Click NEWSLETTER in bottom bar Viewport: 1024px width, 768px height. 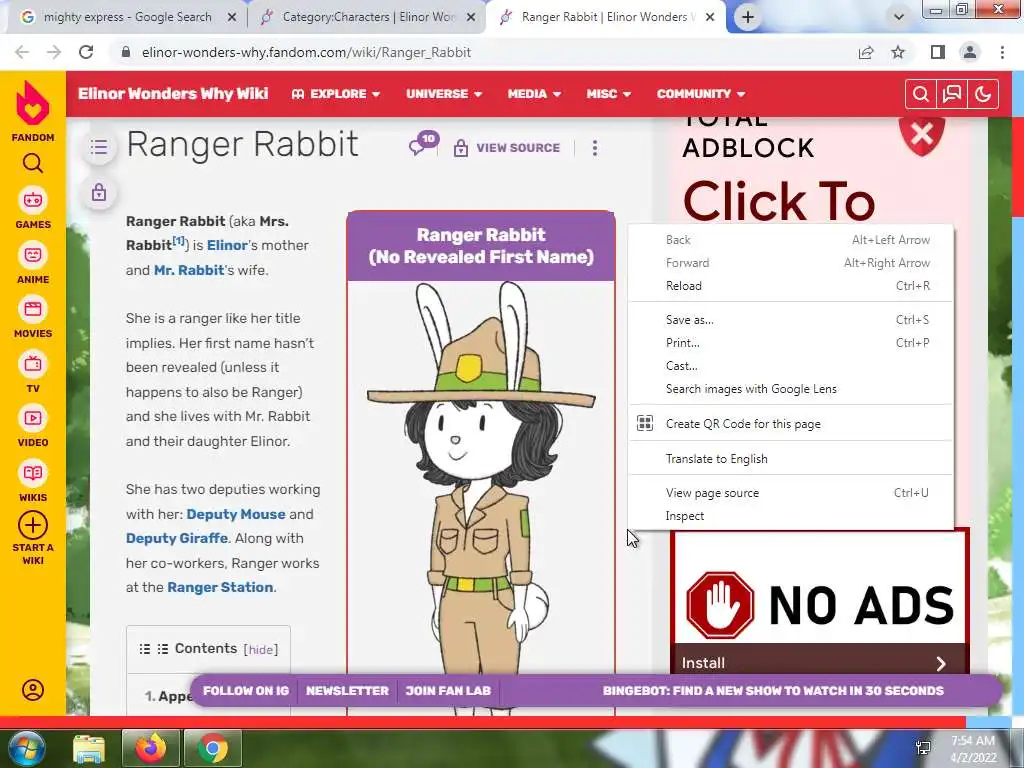click(347, 691)
